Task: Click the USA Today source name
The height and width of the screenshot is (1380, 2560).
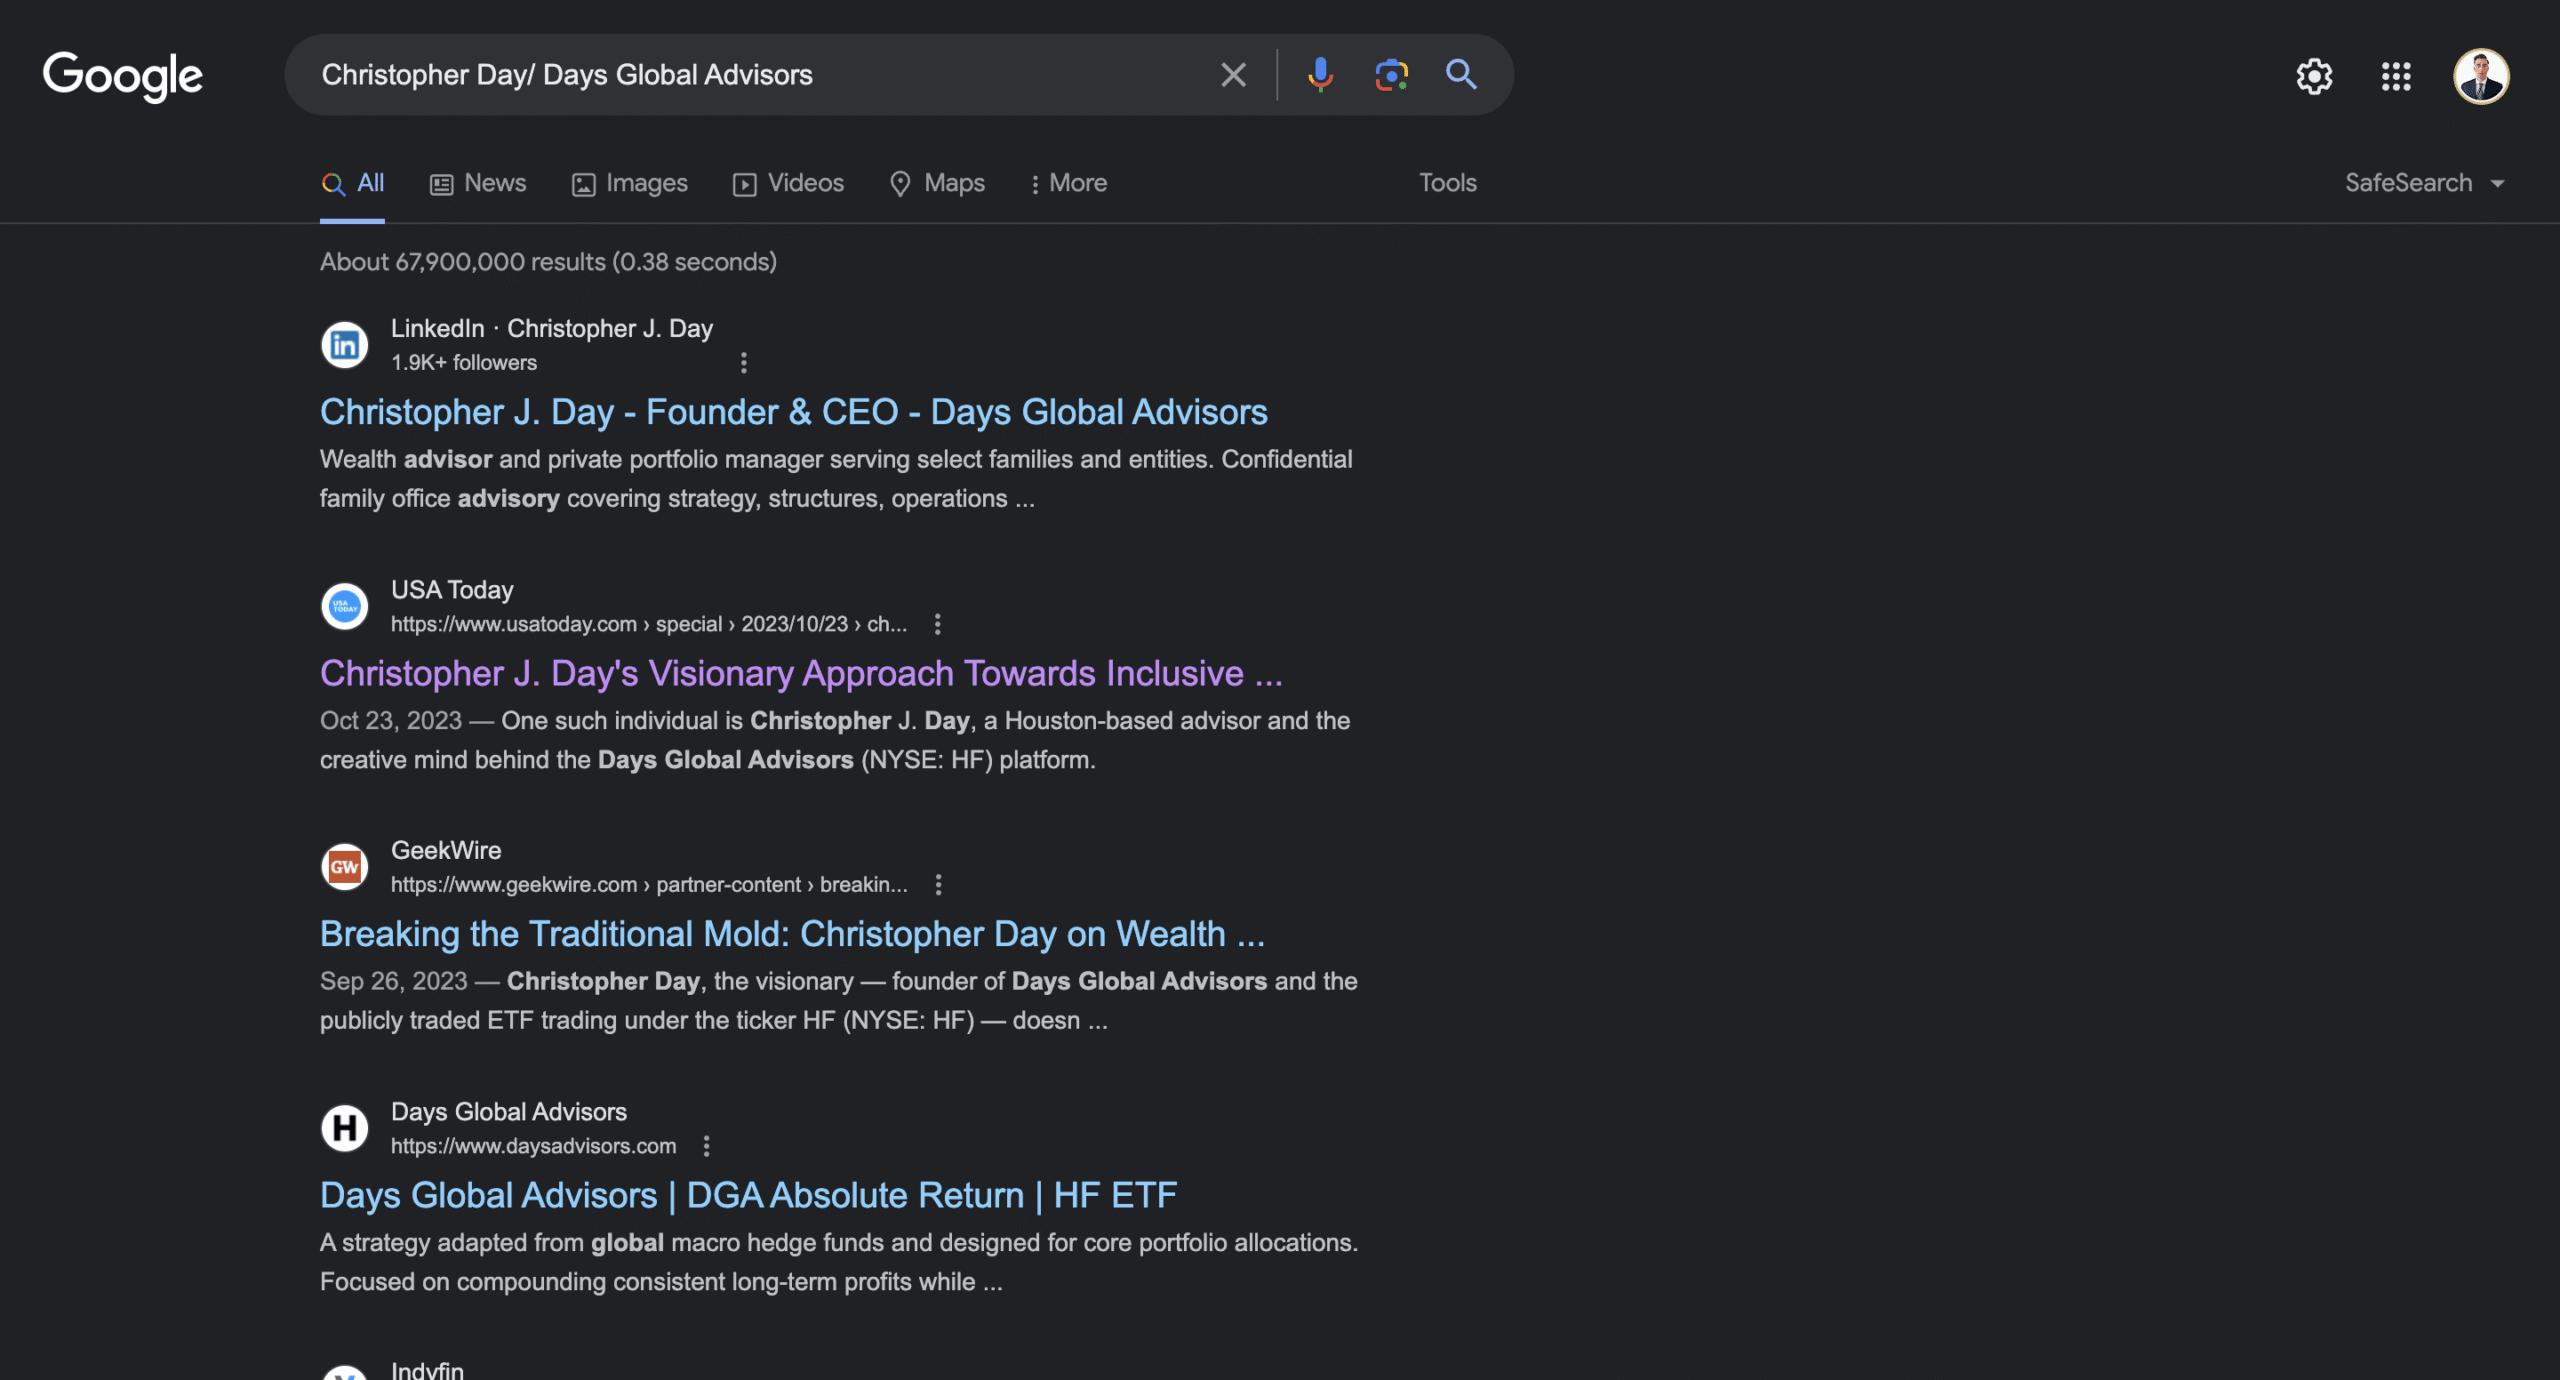Action: click(452, 590)
